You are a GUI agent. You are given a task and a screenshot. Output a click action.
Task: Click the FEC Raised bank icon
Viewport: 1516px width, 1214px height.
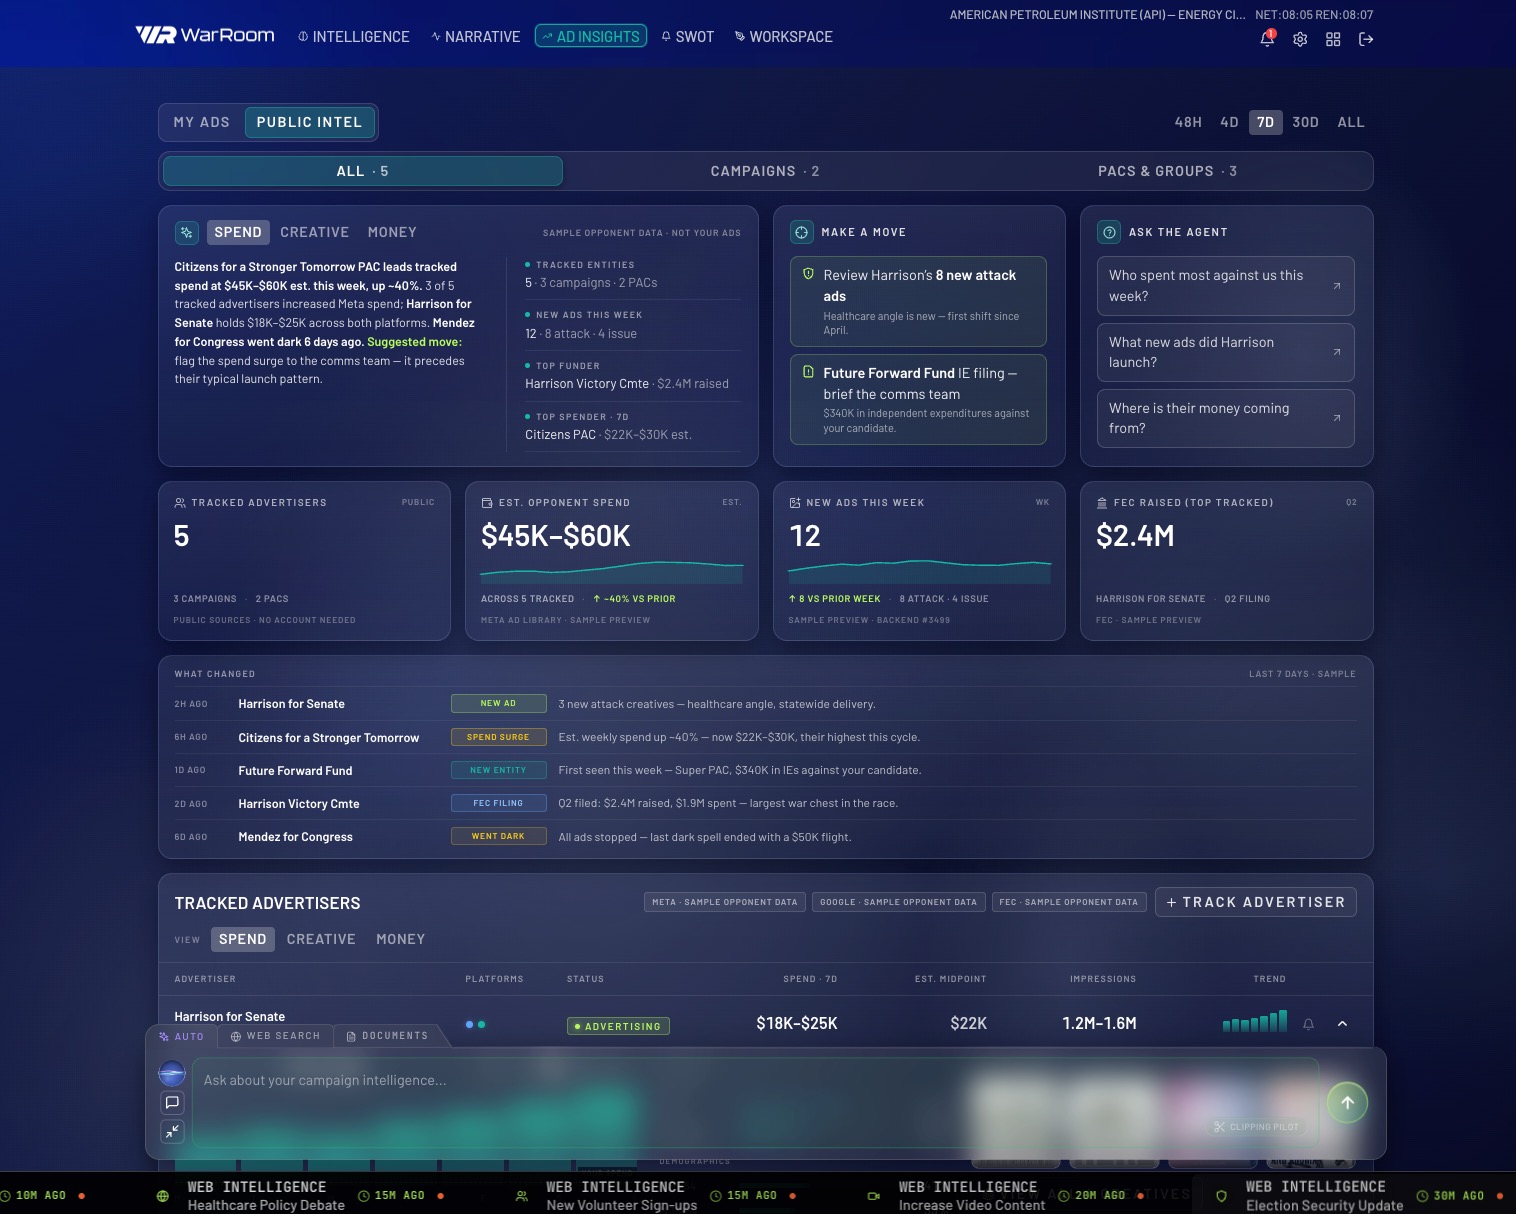[x=1102, y=502]
